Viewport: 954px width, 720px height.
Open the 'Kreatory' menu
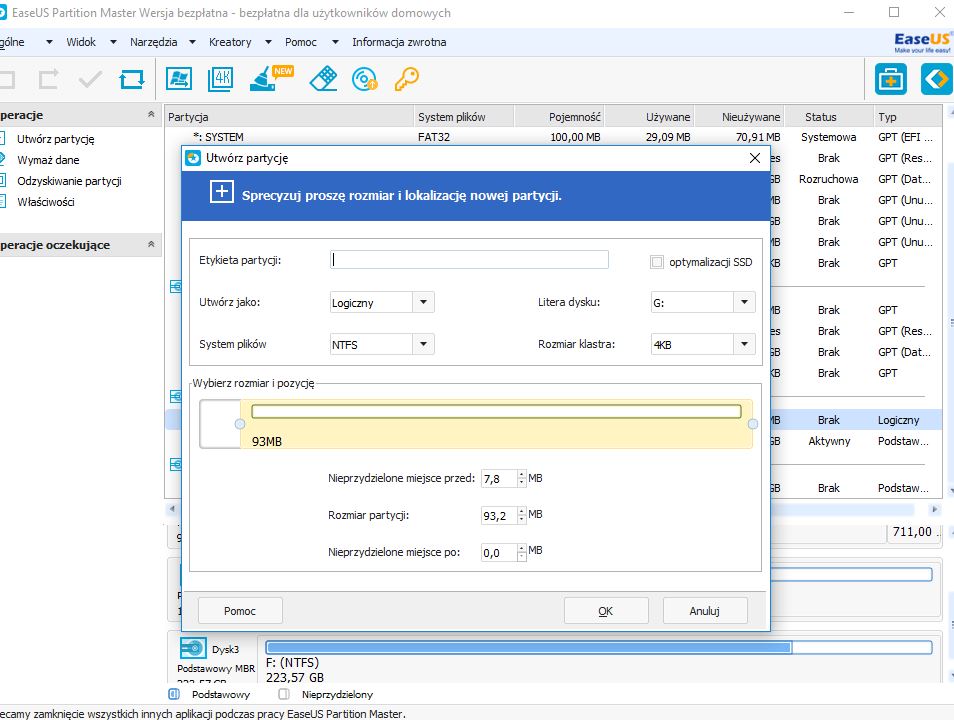(x=230, y=42)
